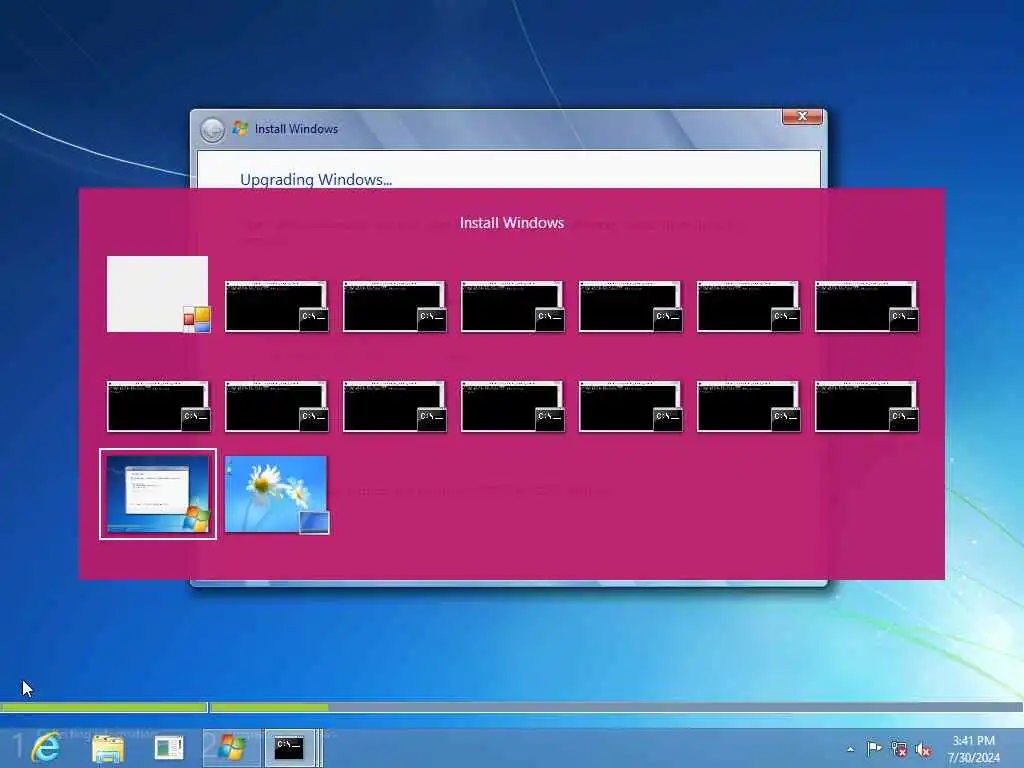
Task: Select the blank white window thumbnail in switcher
Action: tap(158, 294)
